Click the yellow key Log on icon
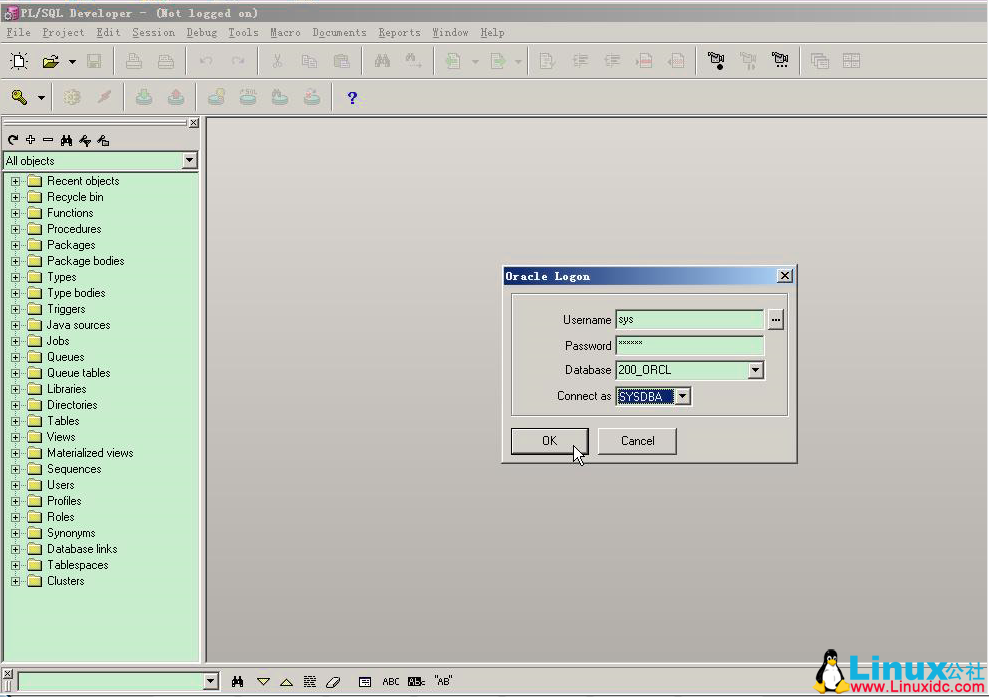This screenshot has width=989, height=697. click(19, 97)
